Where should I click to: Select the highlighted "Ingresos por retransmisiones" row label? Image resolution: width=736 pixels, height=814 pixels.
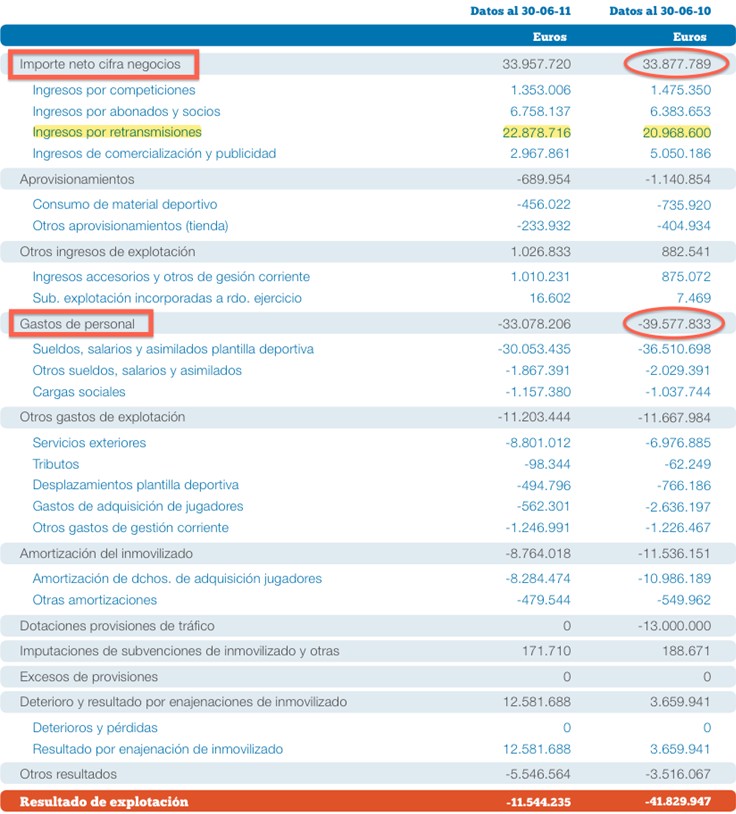(x=117, y=132)
